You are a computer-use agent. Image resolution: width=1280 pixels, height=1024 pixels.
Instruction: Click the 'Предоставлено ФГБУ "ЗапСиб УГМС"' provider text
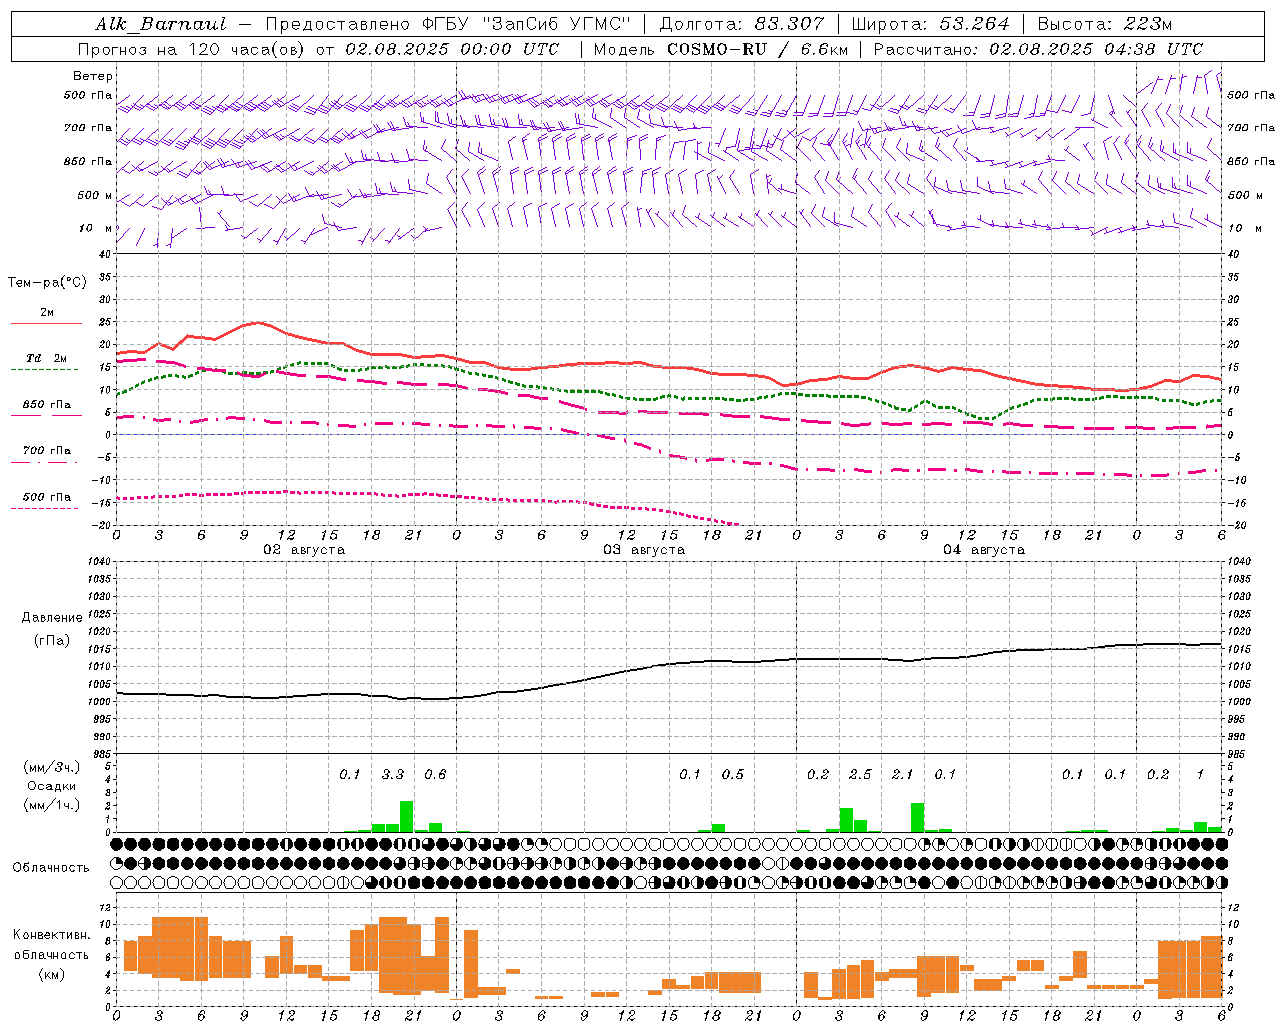pyautogui.click(x=448, y=24)
